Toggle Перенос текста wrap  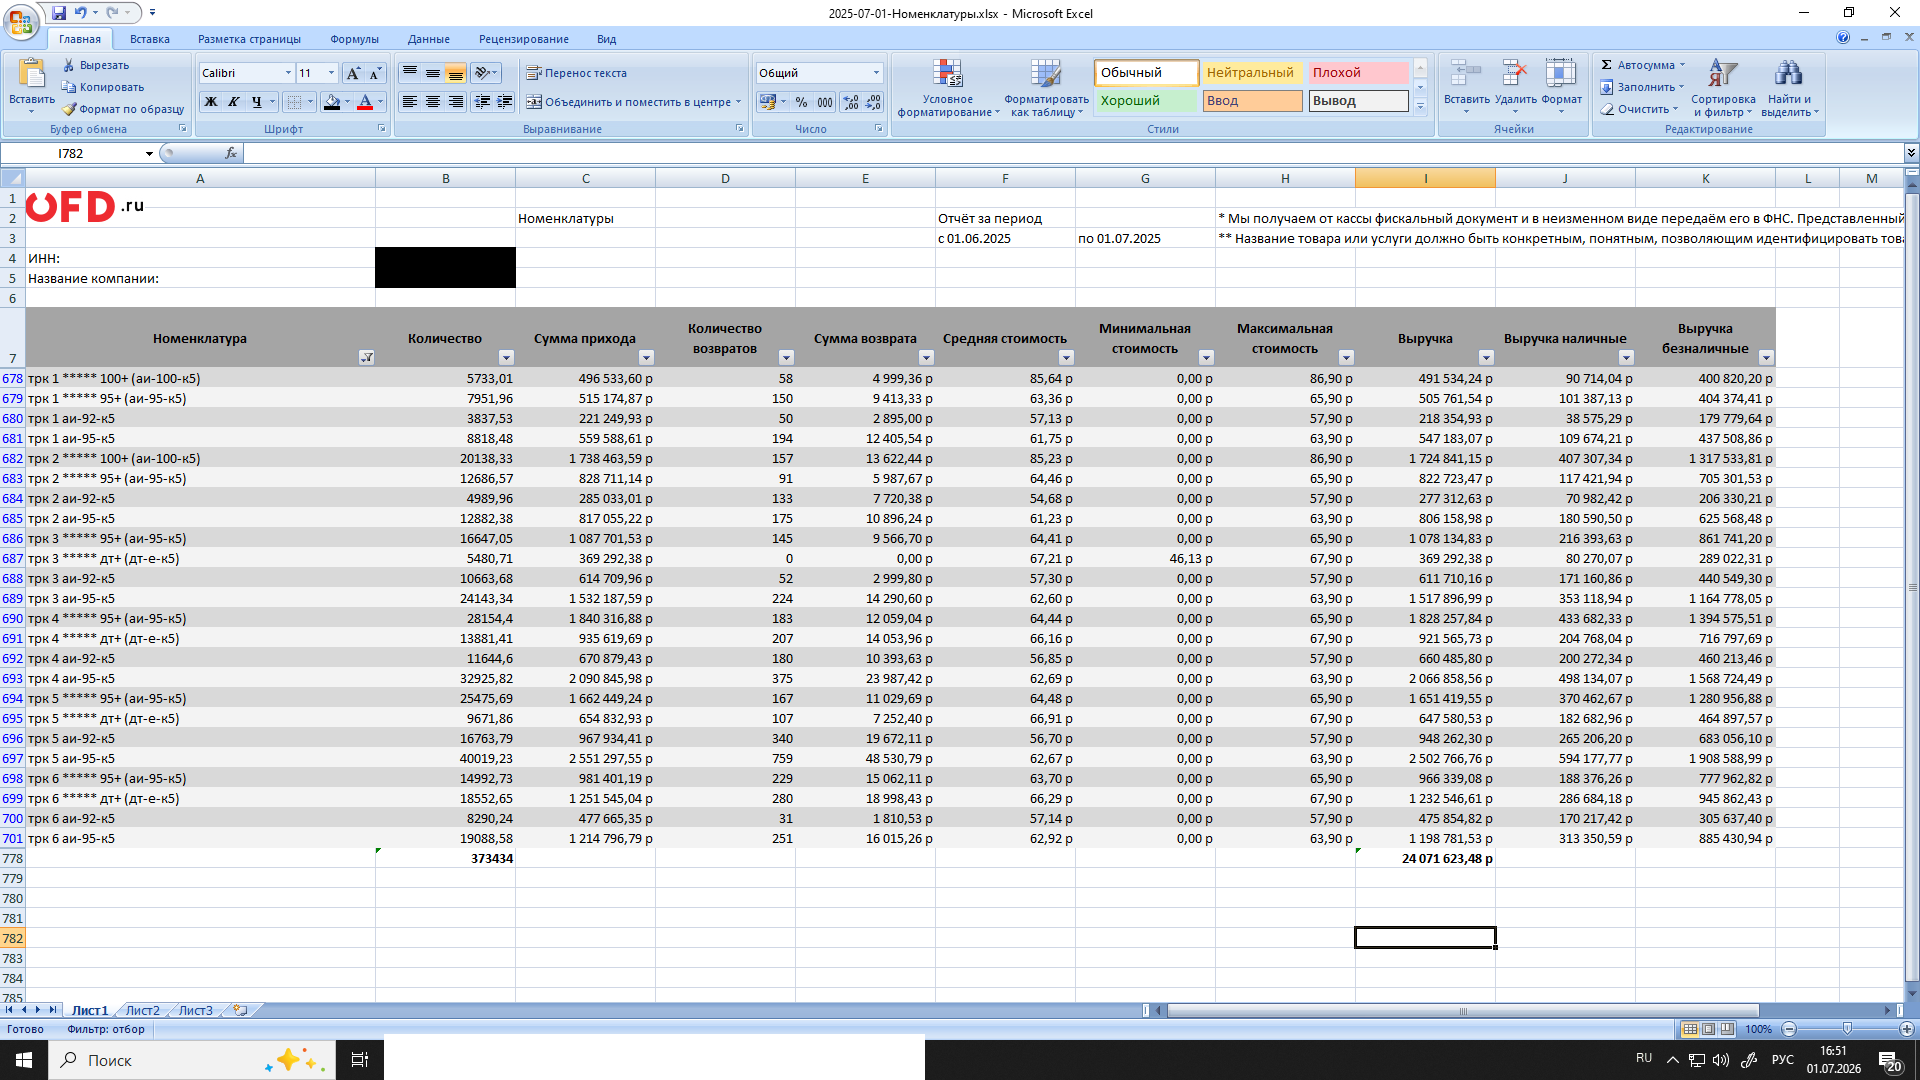click(x=577, y=73)
